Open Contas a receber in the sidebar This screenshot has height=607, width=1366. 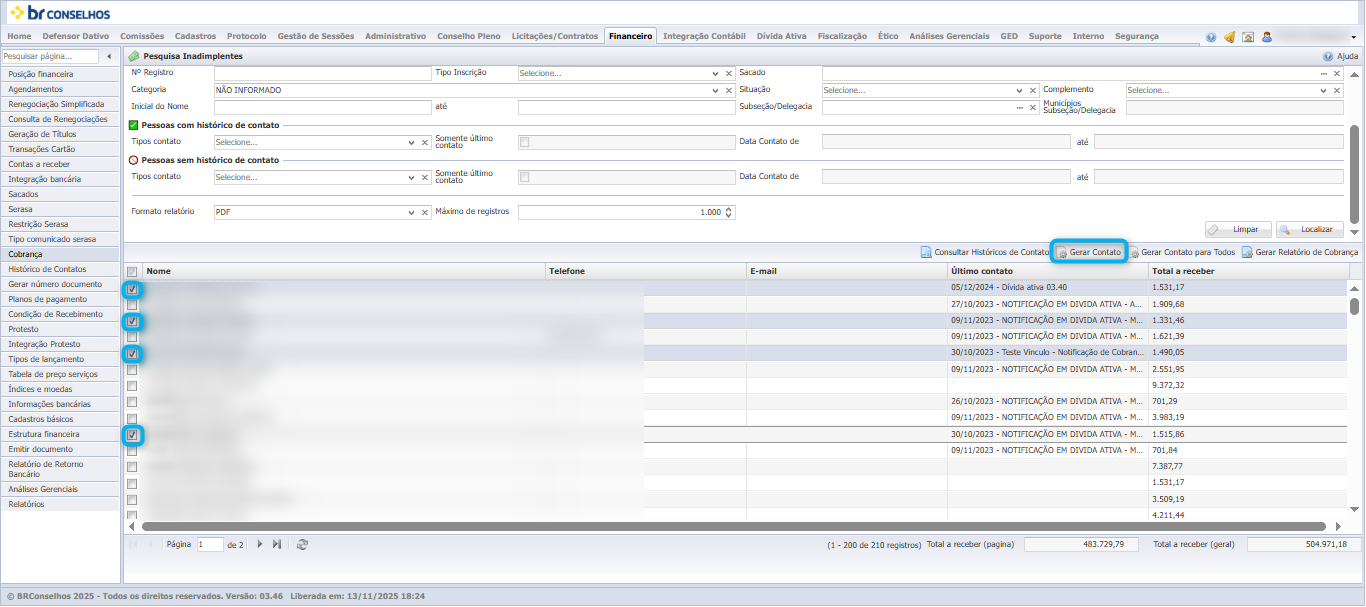(x=61, y=164)
